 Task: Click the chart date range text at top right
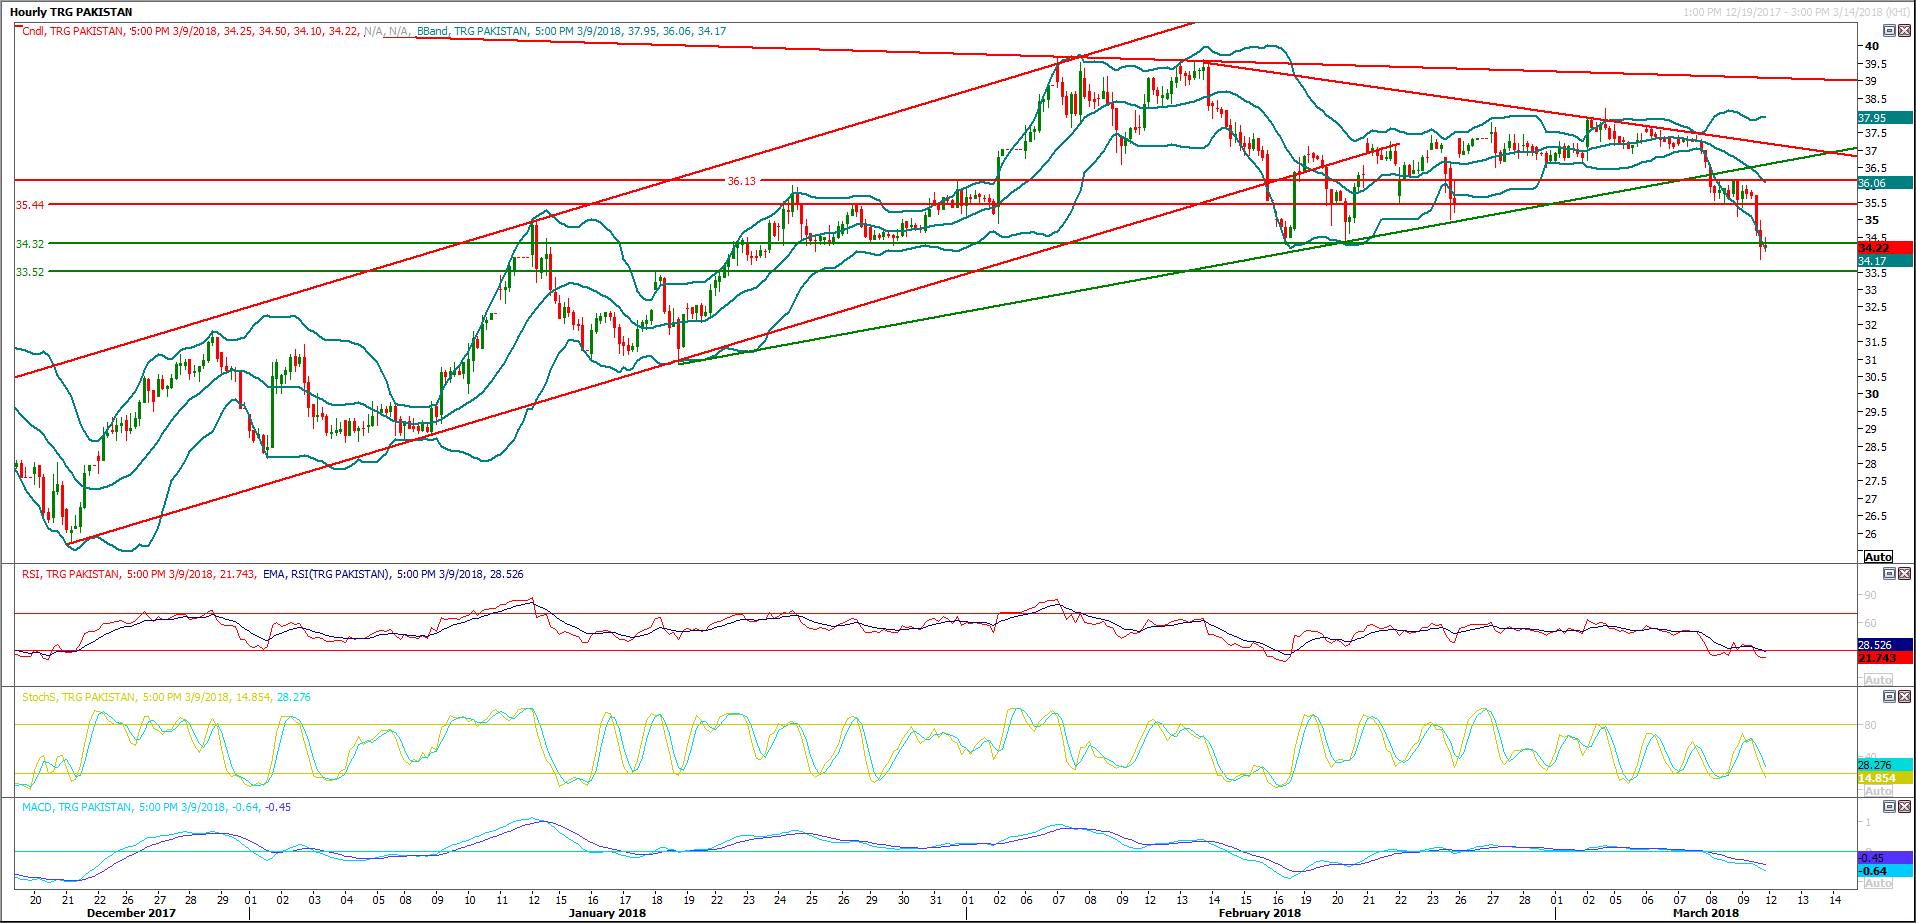coord(1796,12)
